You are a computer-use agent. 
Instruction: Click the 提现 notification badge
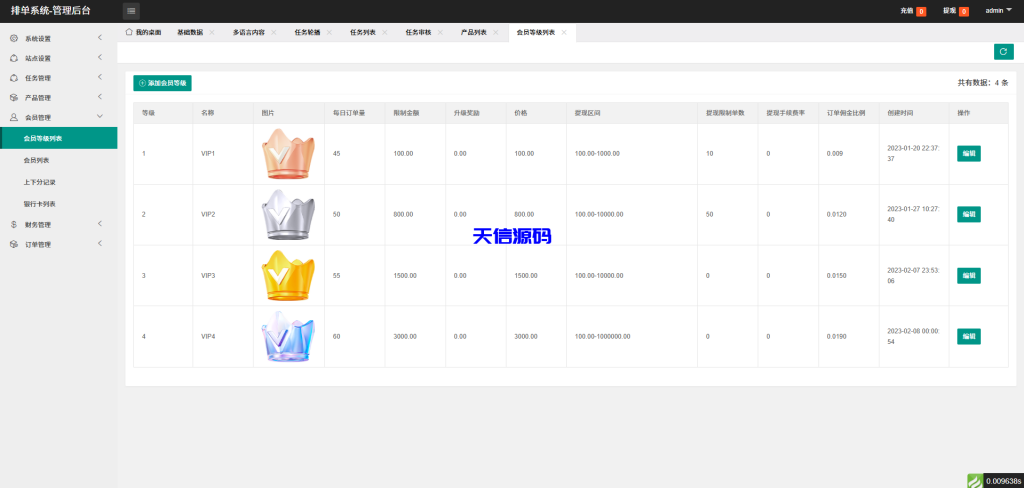click(963, 11)
